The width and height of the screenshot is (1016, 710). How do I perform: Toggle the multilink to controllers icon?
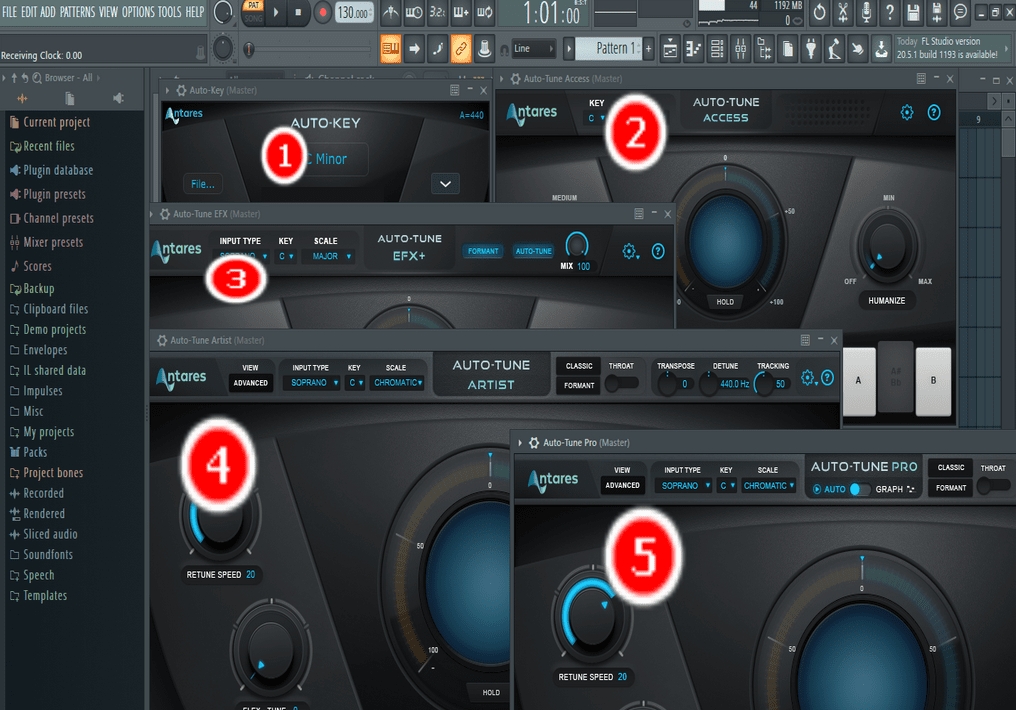(461, 49)
